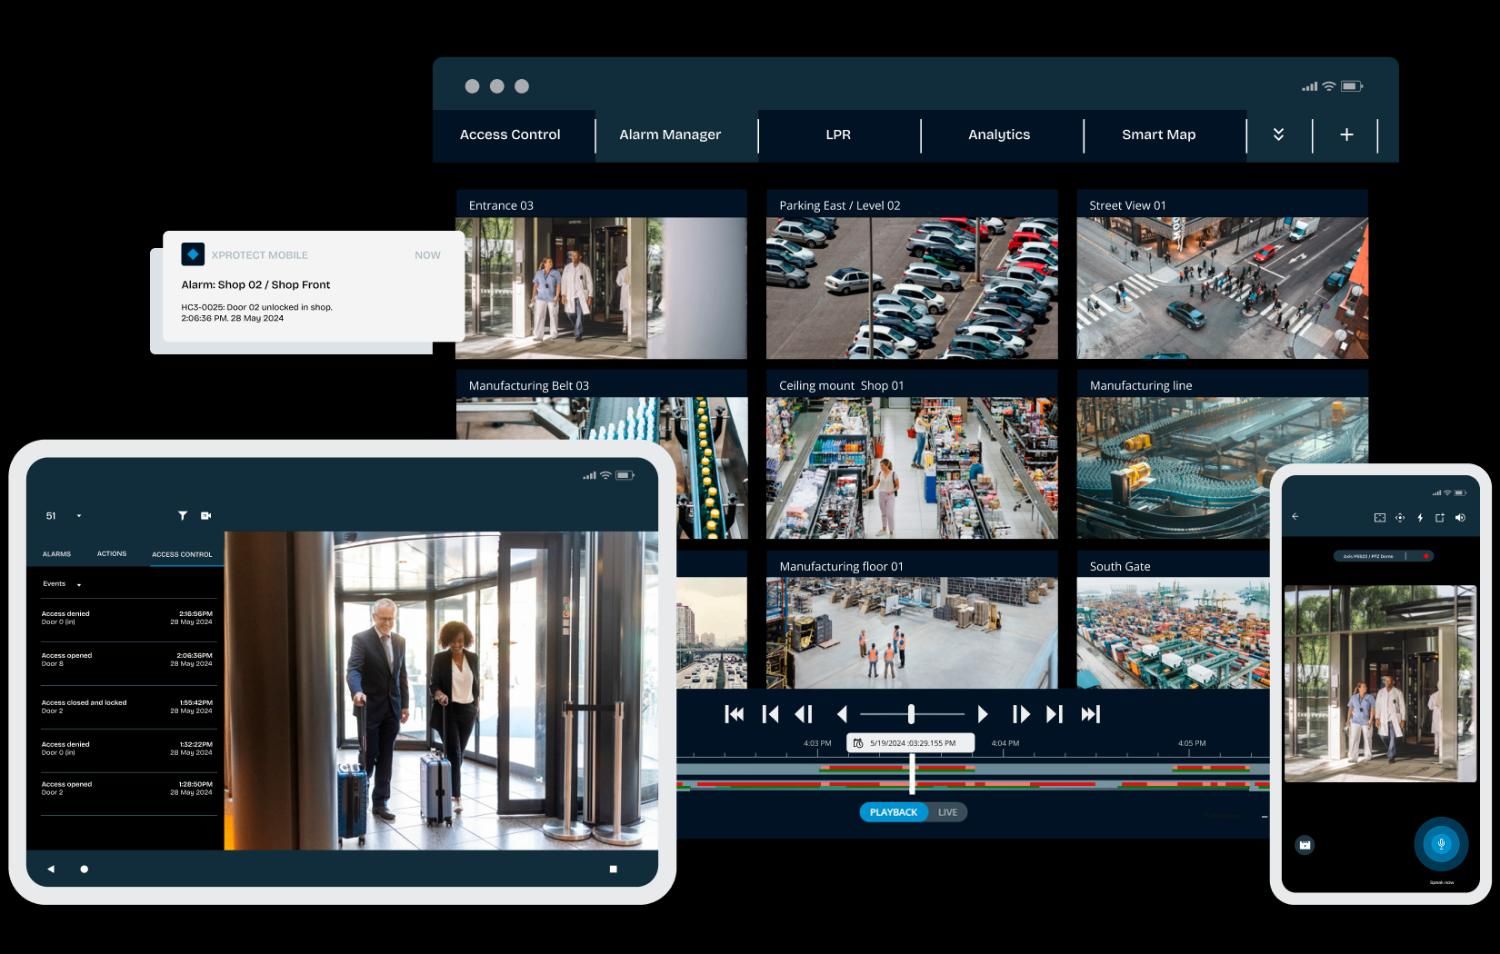Expand the Events dropdown on tablet

[x=62, y=584]
